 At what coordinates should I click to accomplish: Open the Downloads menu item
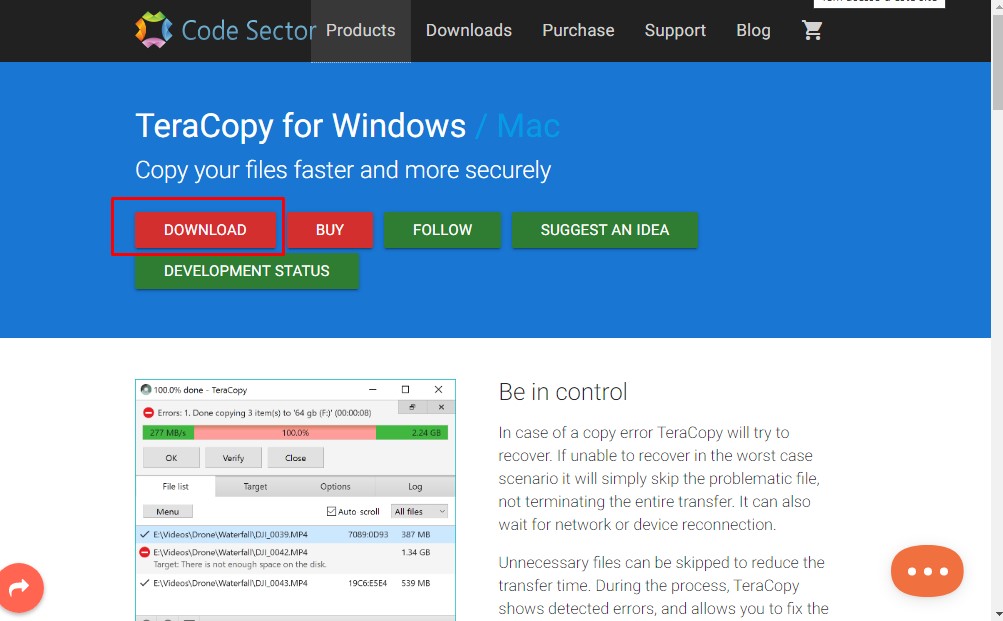[469, 31]
